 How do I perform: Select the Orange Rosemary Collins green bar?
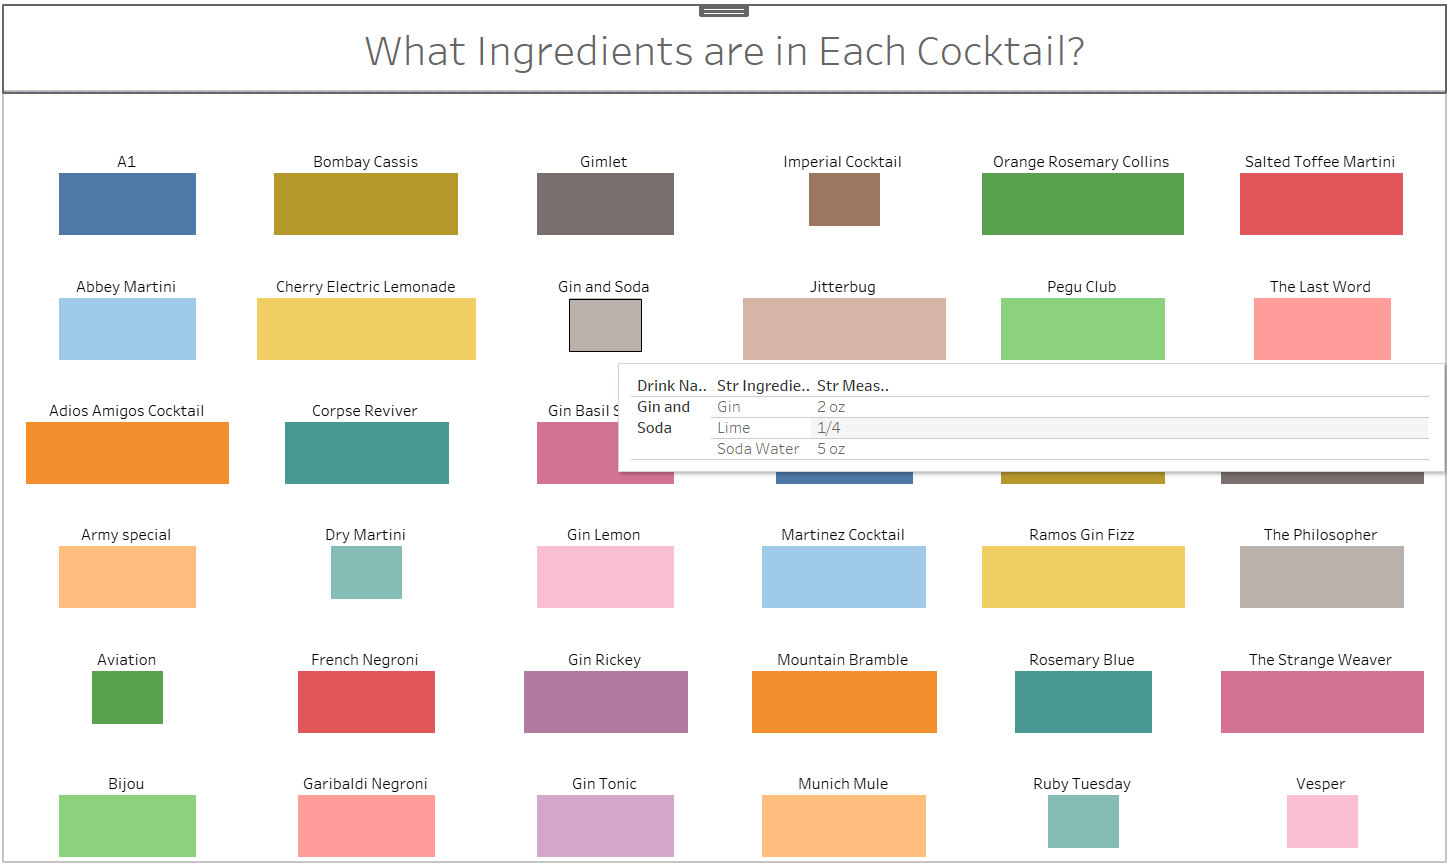[x=1082, y=204]
